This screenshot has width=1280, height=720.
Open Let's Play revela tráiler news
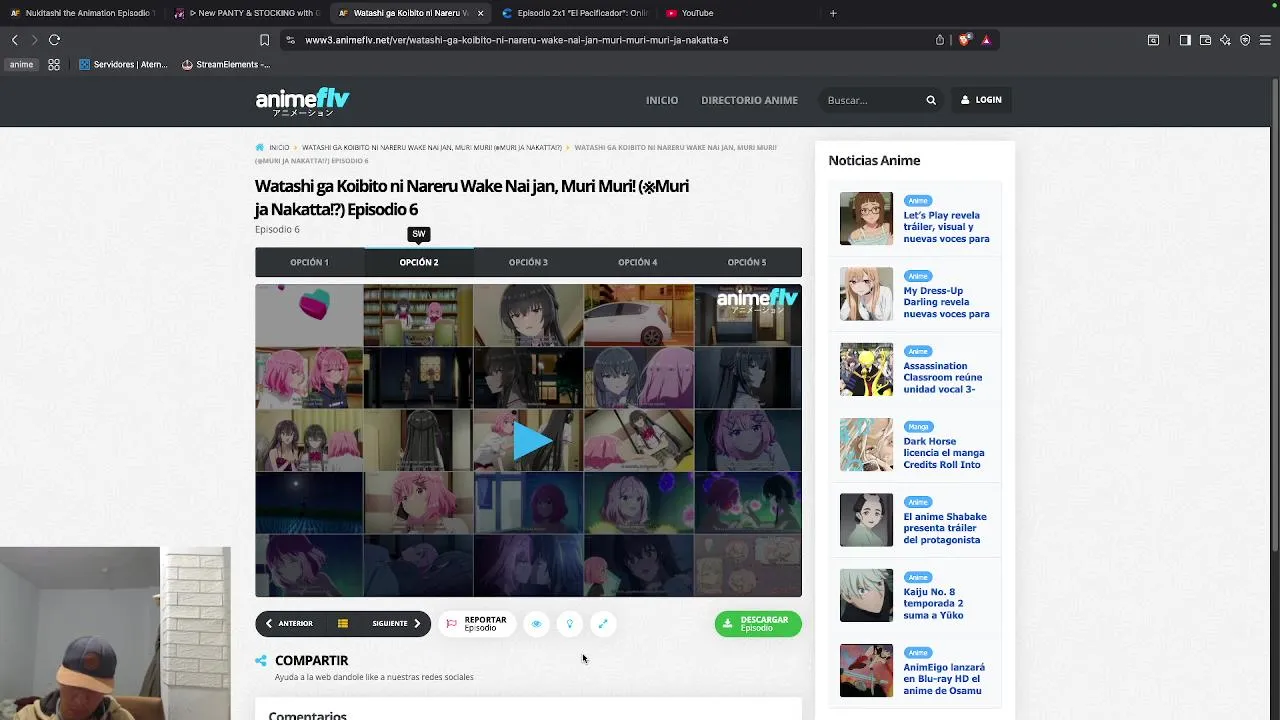point(946,227)
